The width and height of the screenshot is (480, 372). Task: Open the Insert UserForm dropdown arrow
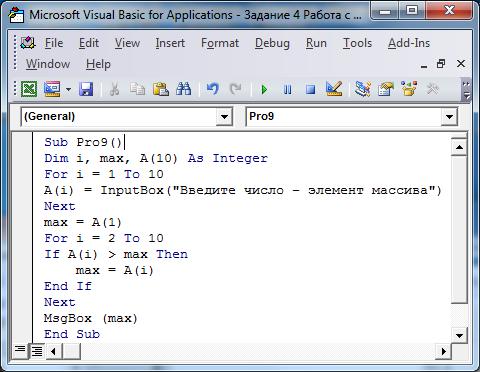point(68,89)
